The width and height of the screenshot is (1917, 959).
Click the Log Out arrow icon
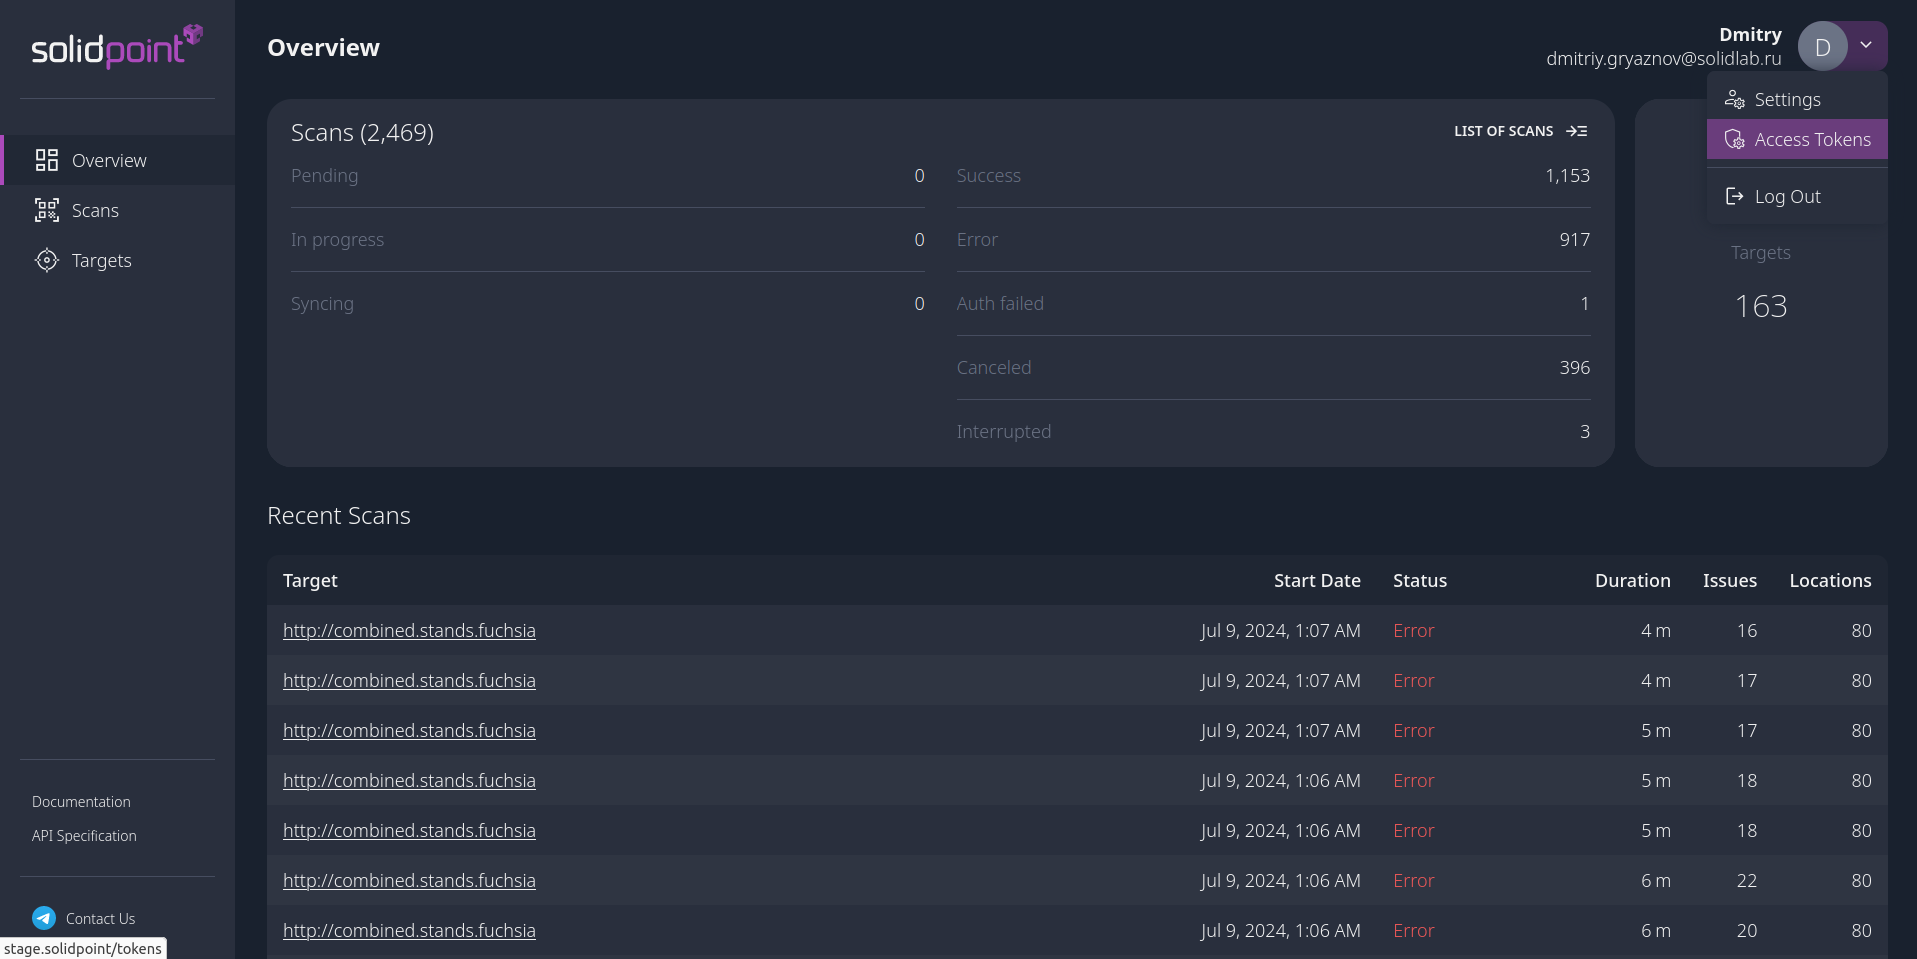click(1735, 197)
